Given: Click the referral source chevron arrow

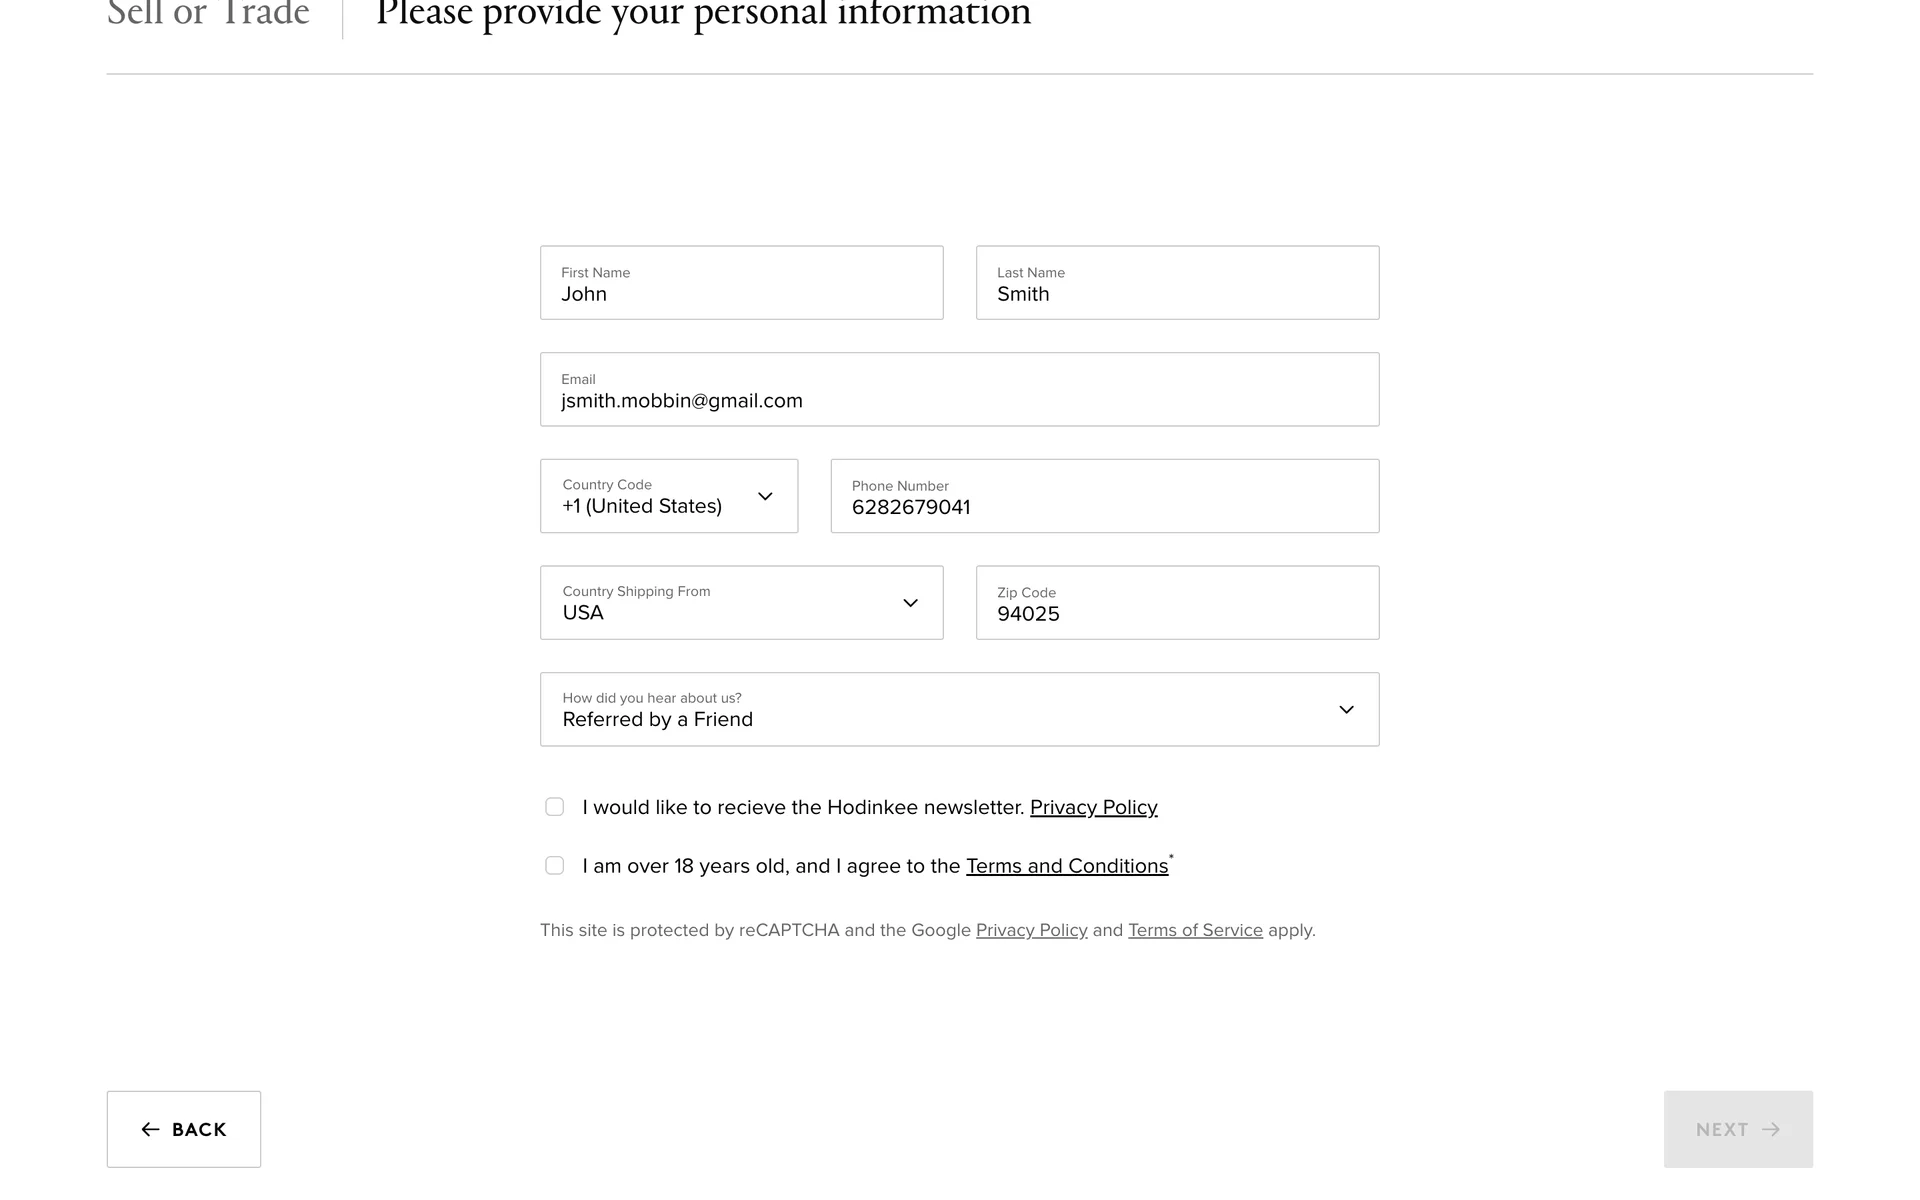Looking at the screenshot, I should 1346,710.
